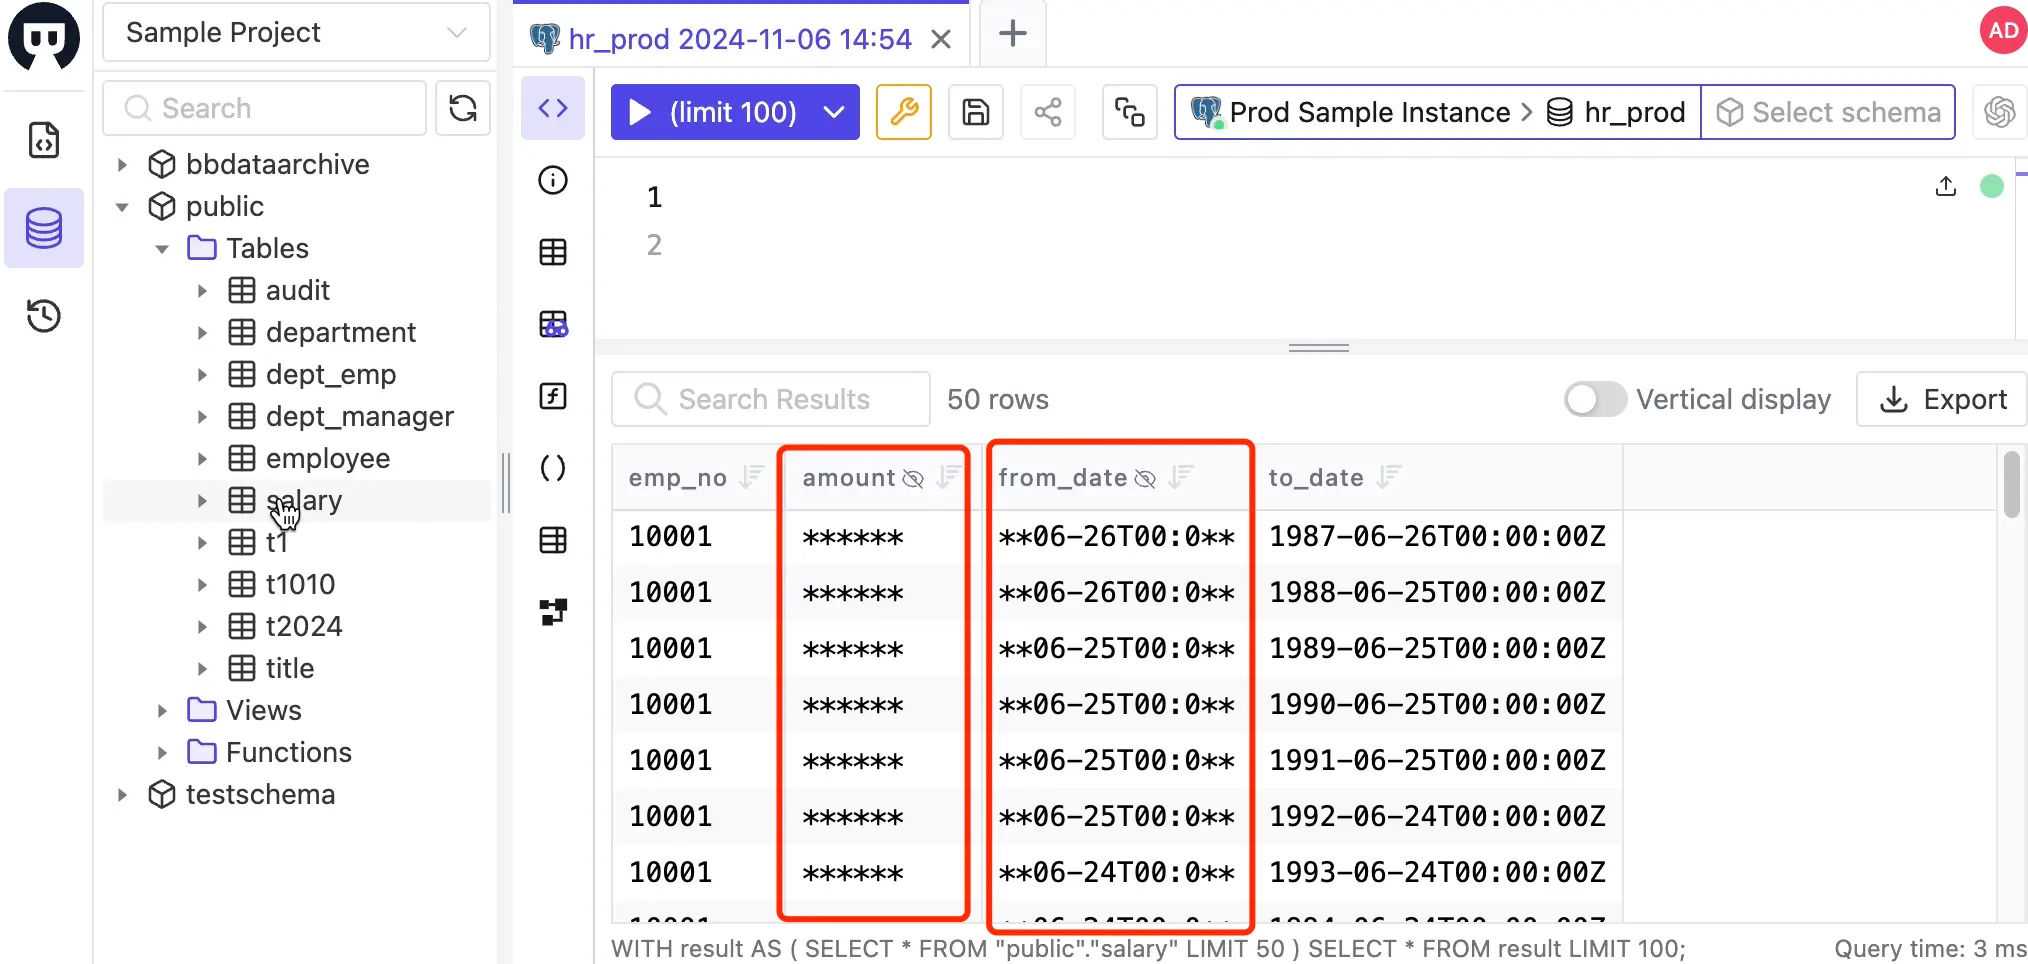Unmask the from_date column values
The image size is (2028, 964).
click(1145, 478)
